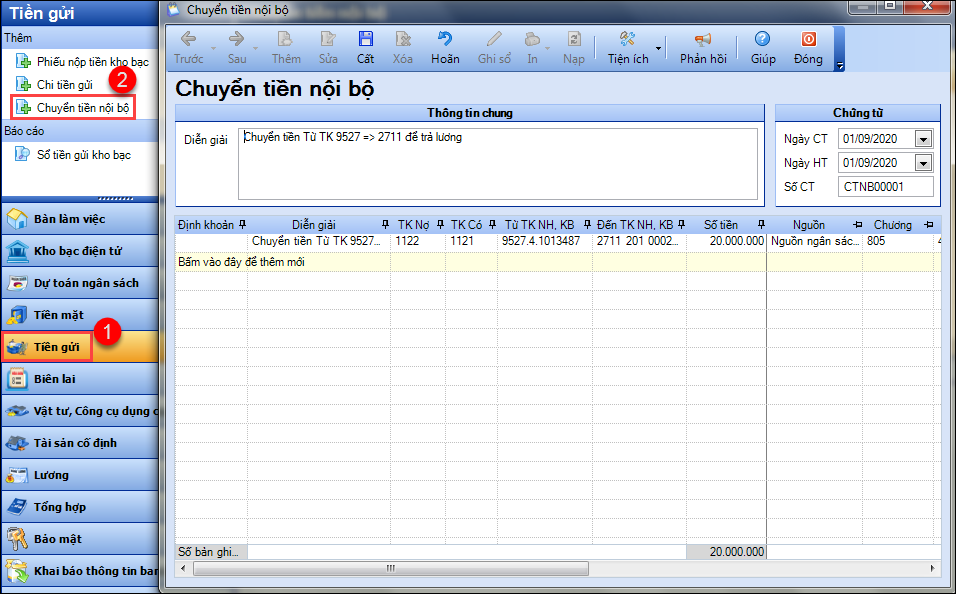Screen dimensions: 956x594
Task: Toggle pin on Định khoản column
Action: point(242,224)
